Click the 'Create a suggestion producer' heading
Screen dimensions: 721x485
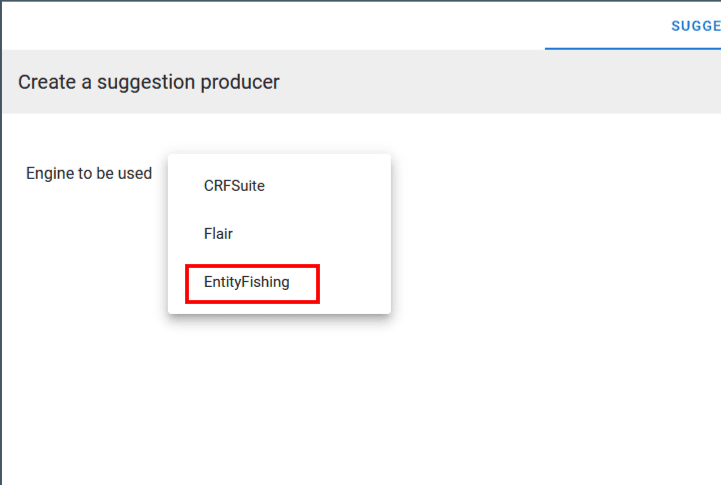(x=149, y=82)
